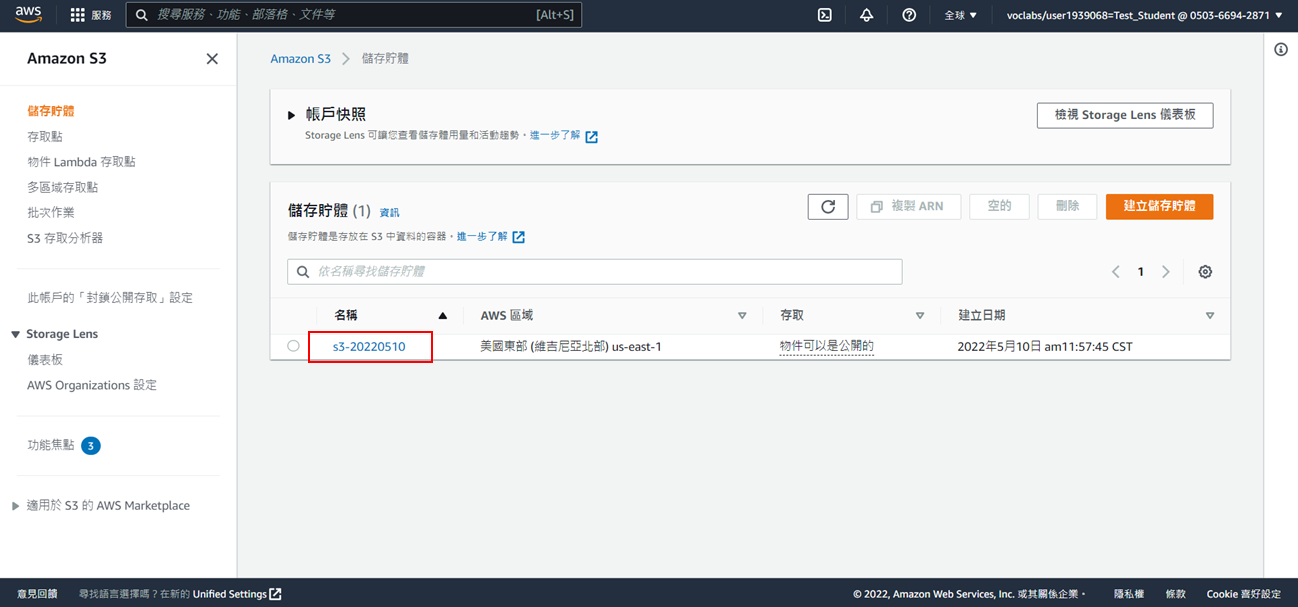This screenshot has width=1298, height=607.
Task: Open external link icon beside buckets learn more
Action: pyautogui.click(x=518, y=237)
